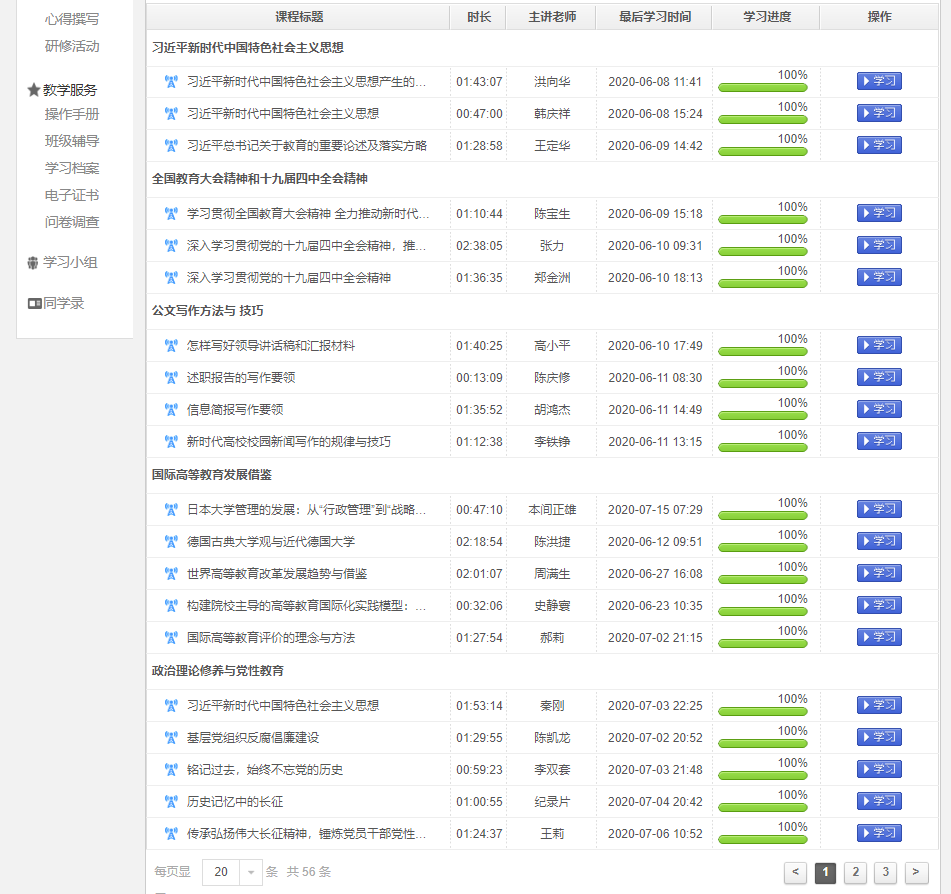The width and height of the screenshot is (951, 894).
Task: Select 问卷调查 from the sidebar
Action: (x=72, y=222)
